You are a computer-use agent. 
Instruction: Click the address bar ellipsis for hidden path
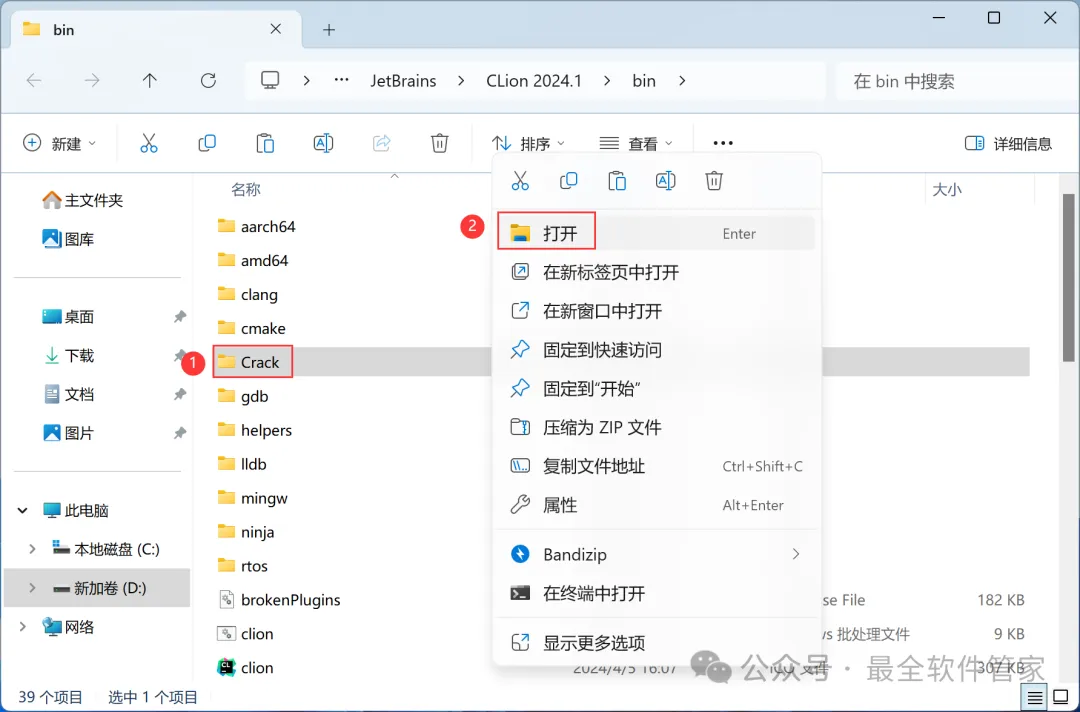click(x=342, y=81)
